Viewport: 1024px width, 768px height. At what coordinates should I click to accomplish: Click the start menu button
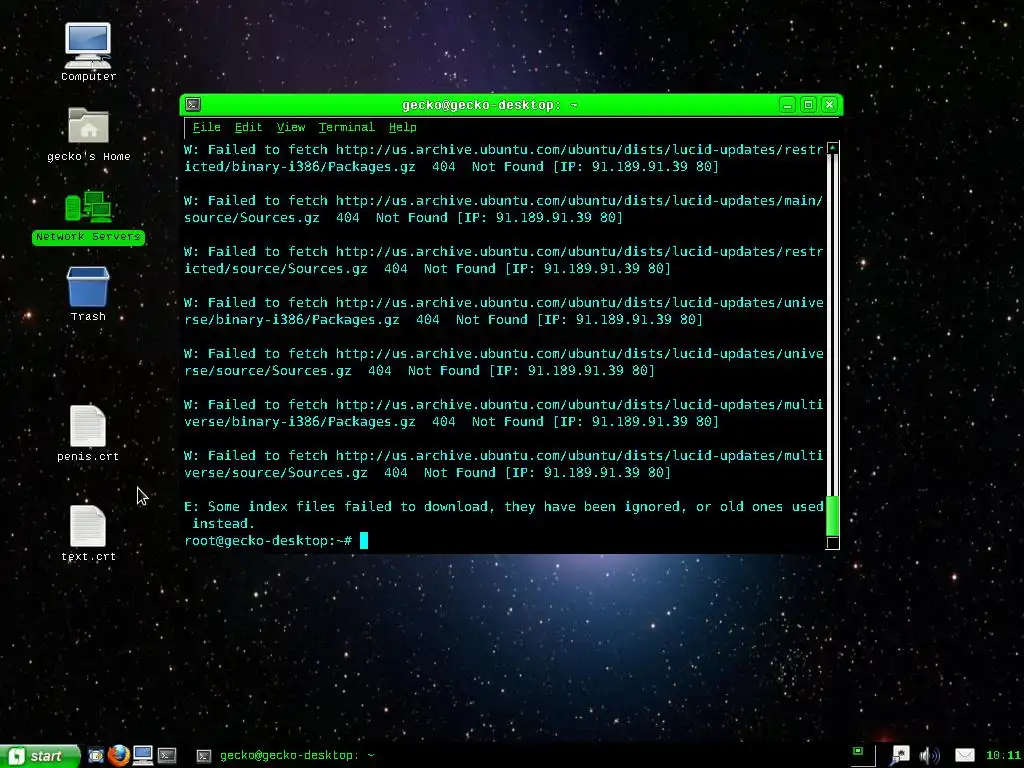click(39, 756)
